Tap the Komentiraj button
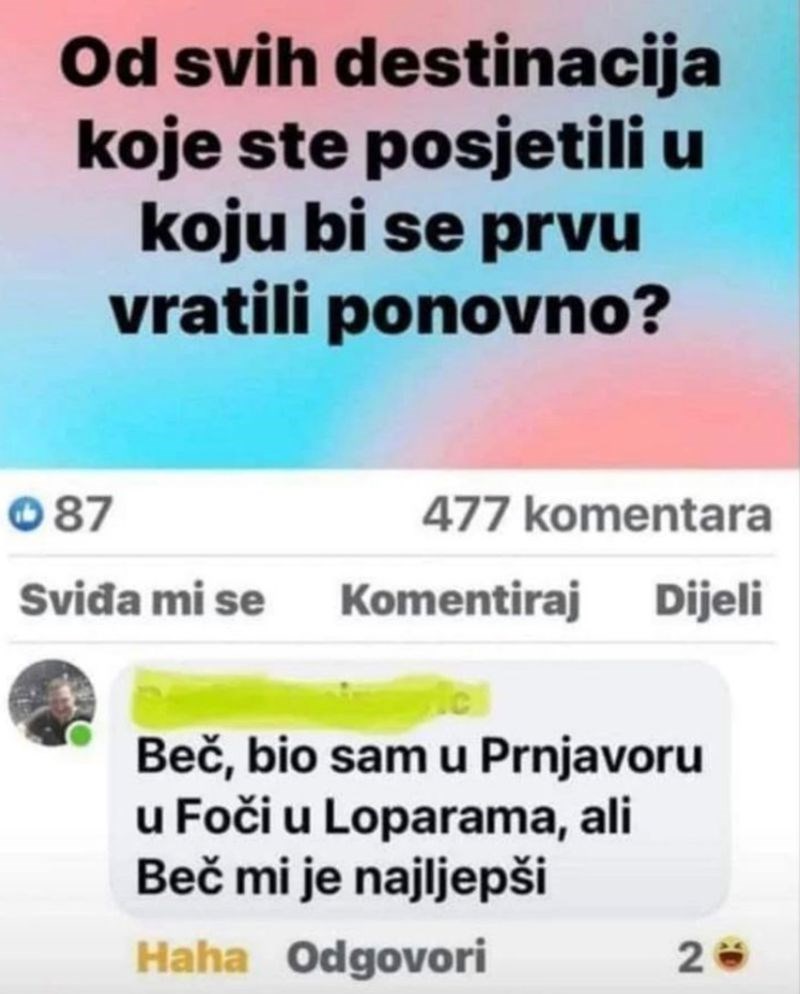Viewport: 800px width, 994px height. (x=461, y=599)
